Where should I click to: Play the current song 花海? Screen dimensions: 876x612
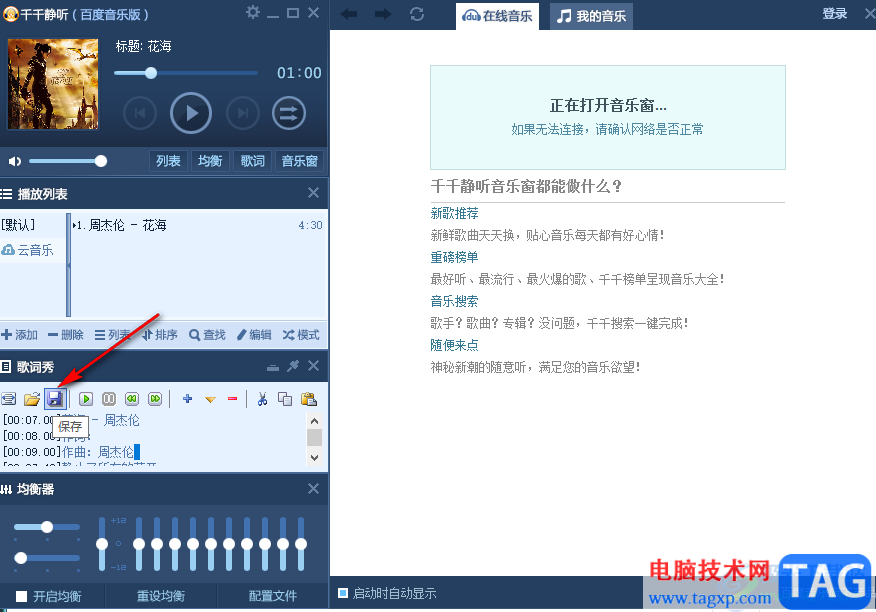(x=191, y=113)
